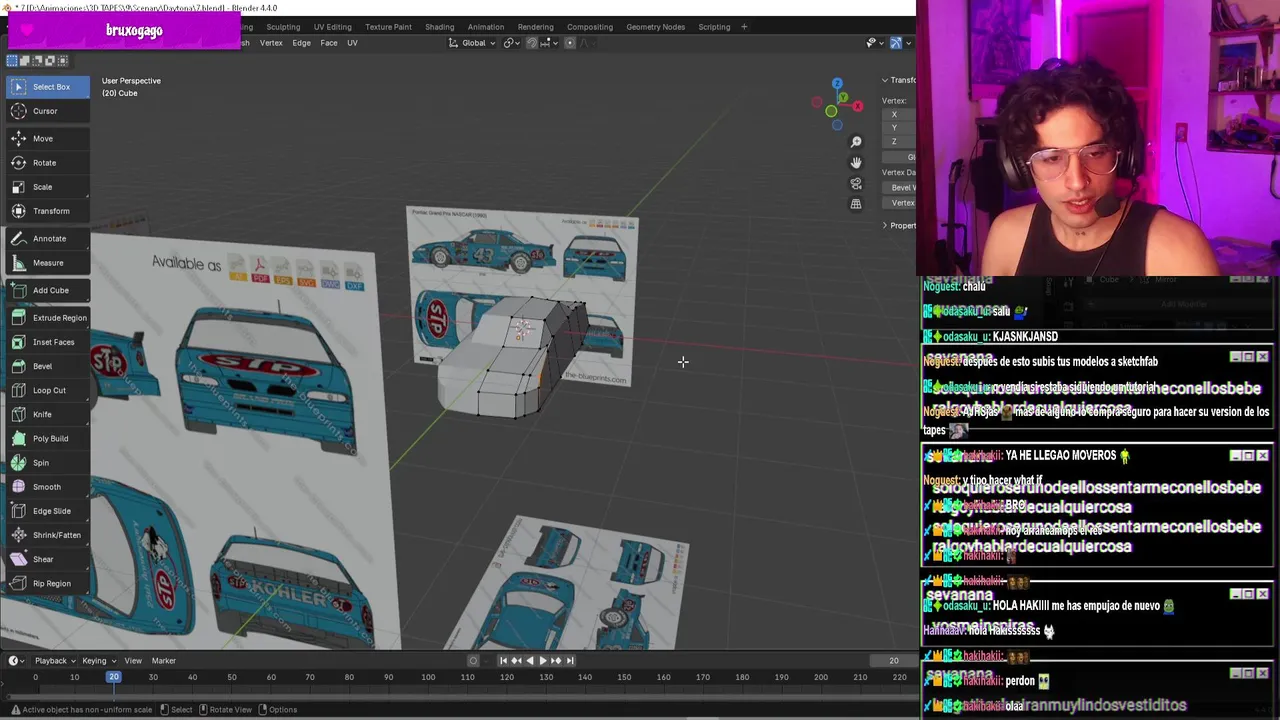Open the Face menu
1280x720 pixels.
click(328, 43)
